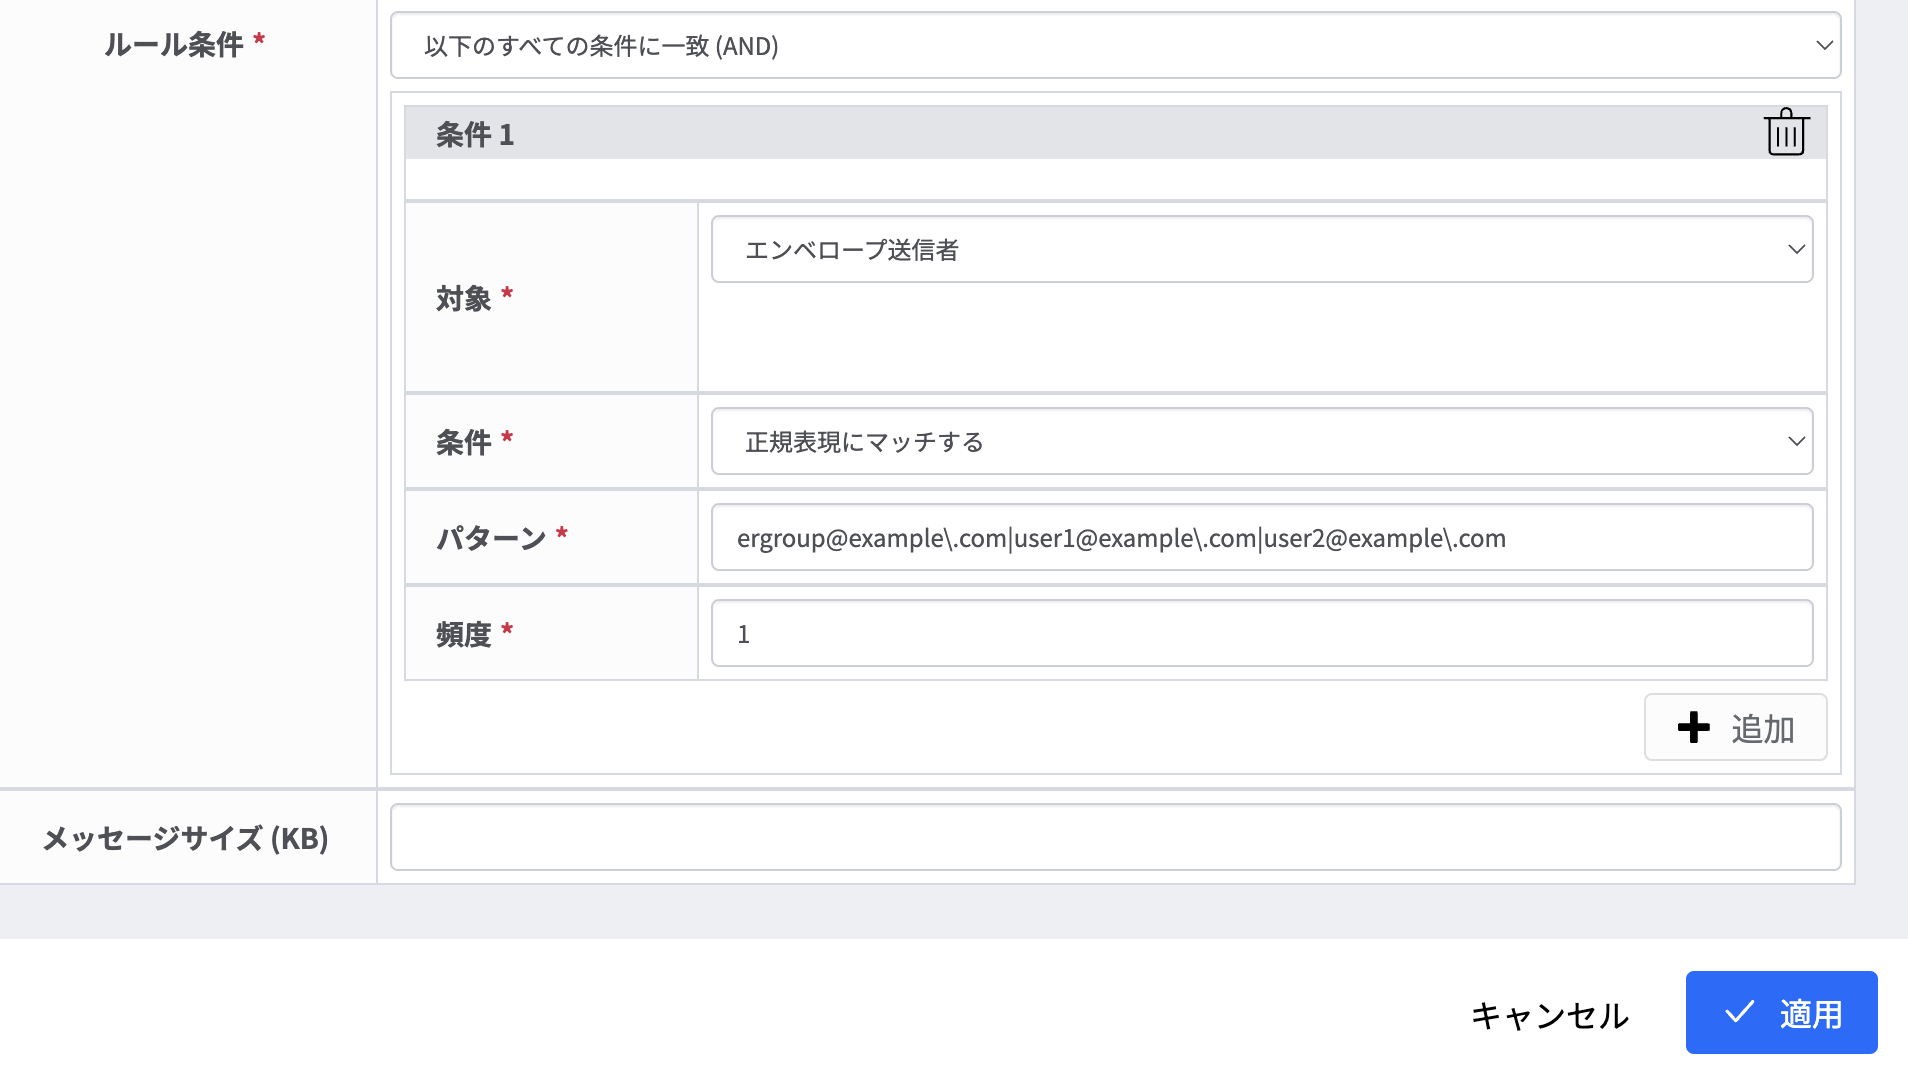1908x1086 pixels.
Task: Apply the rule with 適用 button
Action: 1781,1012
